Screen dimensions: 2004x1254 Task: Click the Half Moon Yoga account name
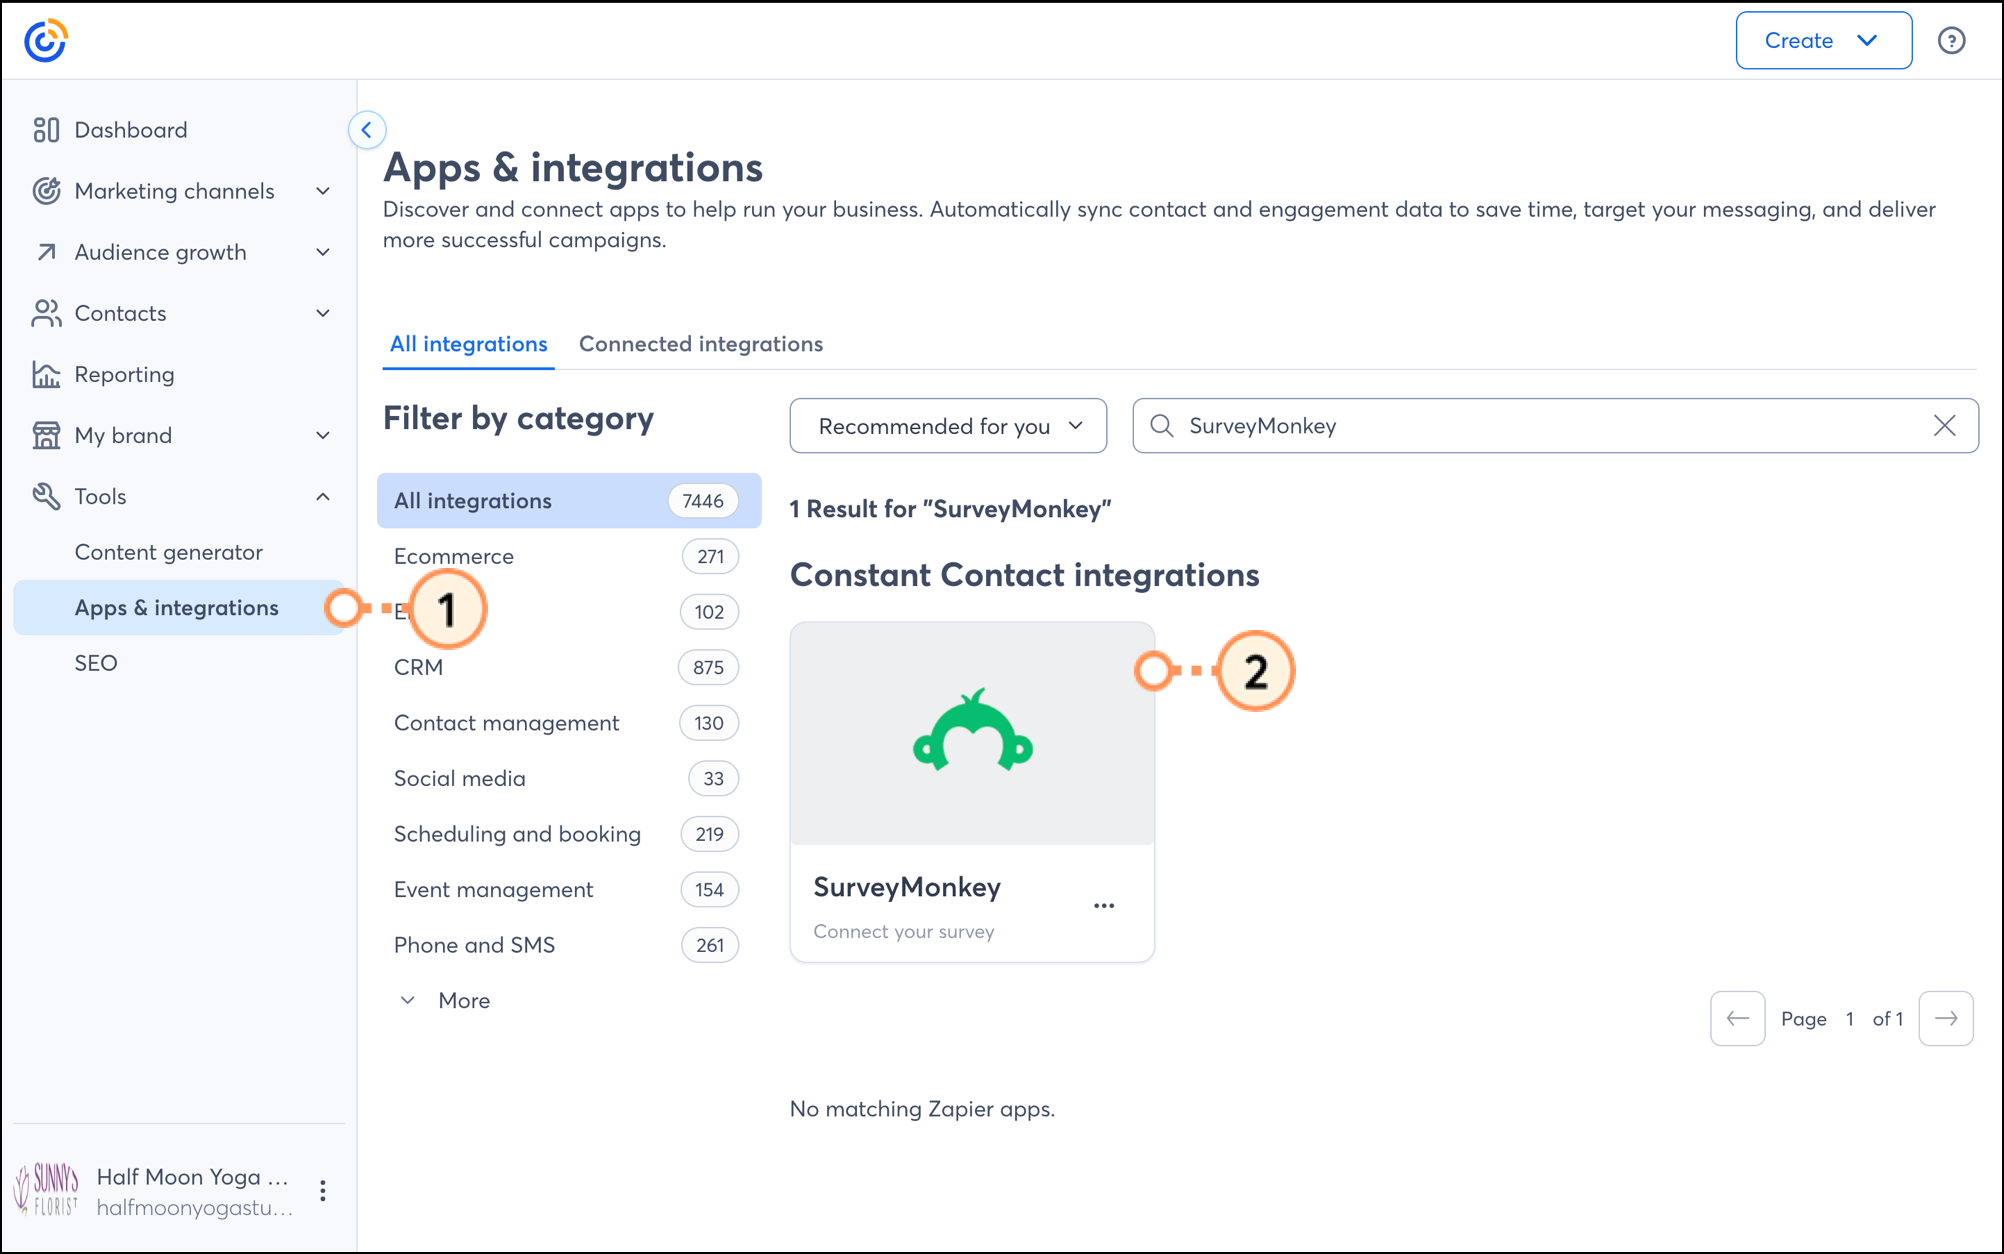pos(192,1177)
